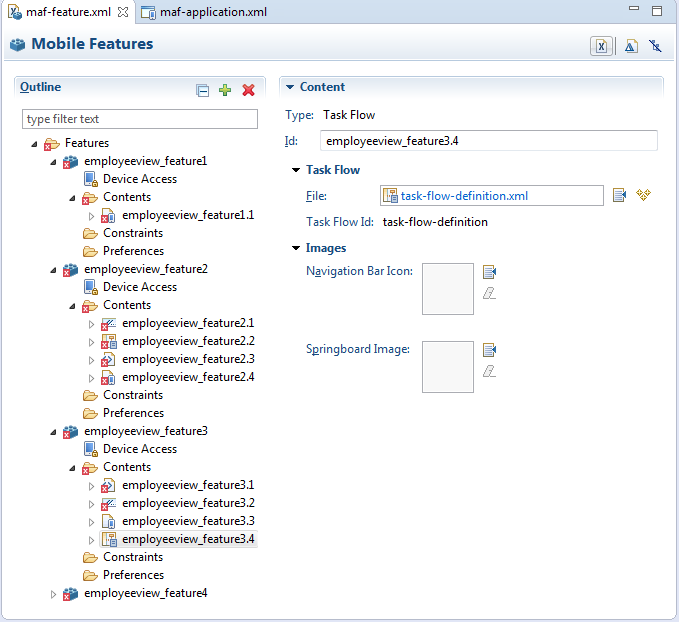Screen dimensions: 679x622
Task: Click the maf-feature.xml tab file icon
Action: coord(15,12)
